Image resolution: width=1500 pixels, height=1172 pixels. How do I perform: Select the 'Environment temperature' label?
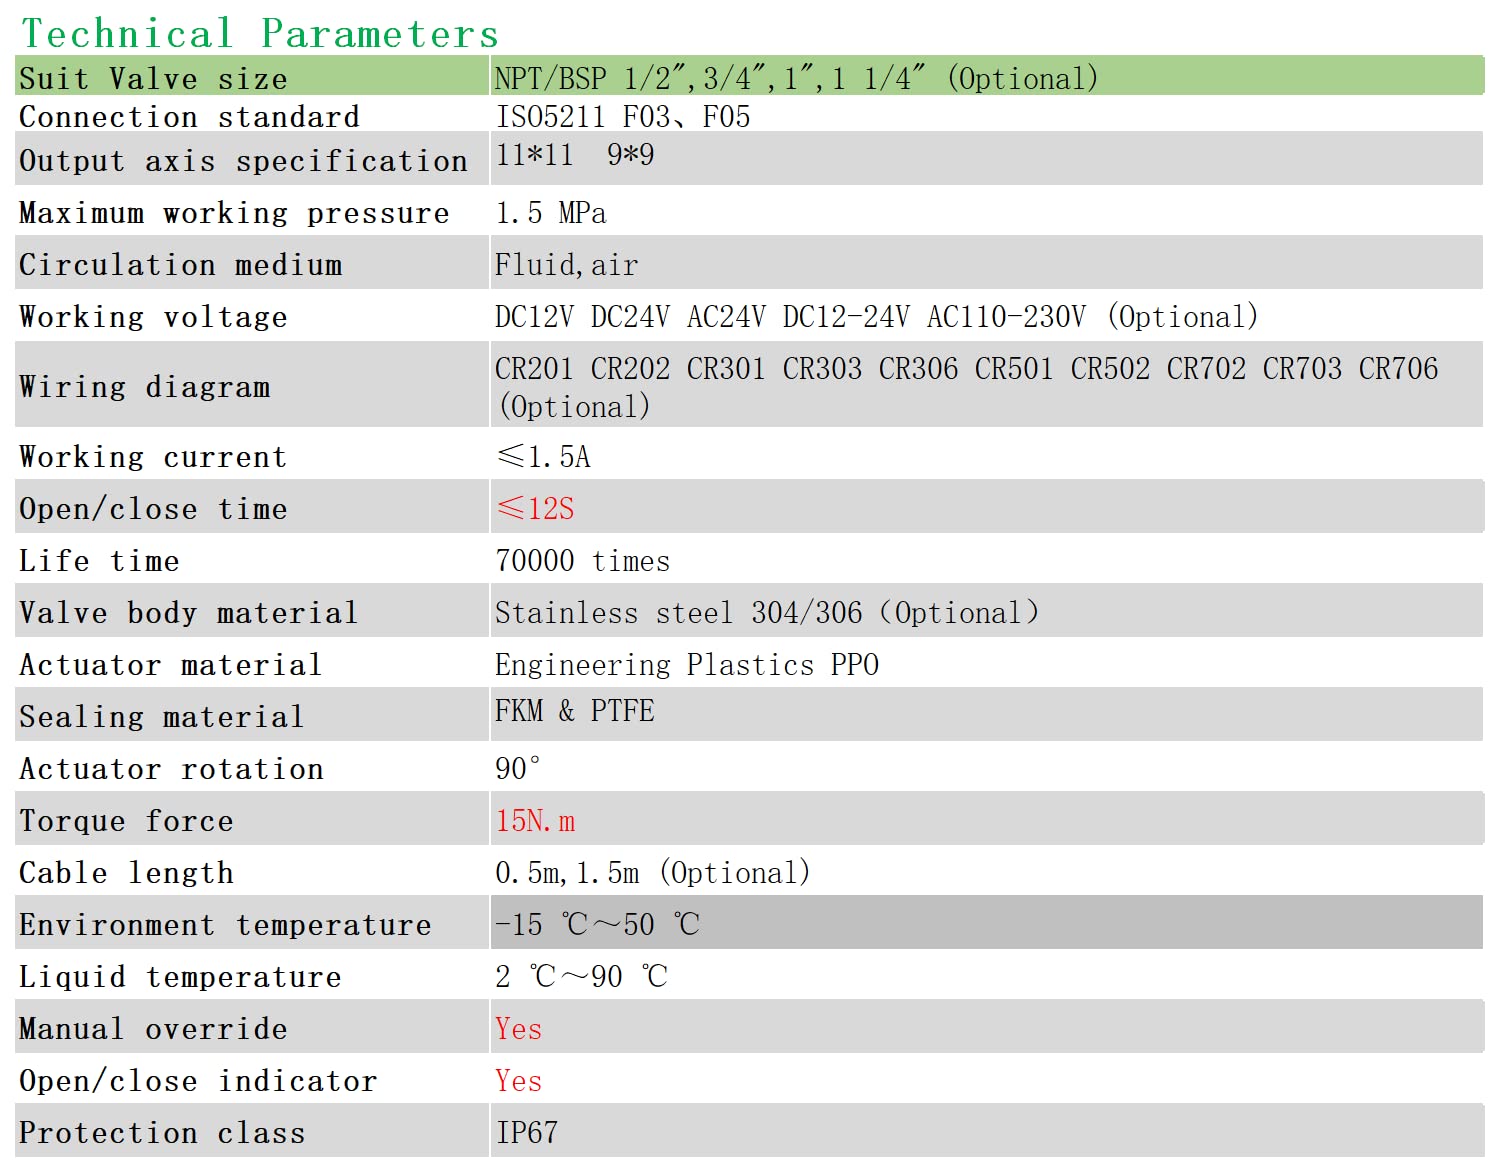pos(225,925)
